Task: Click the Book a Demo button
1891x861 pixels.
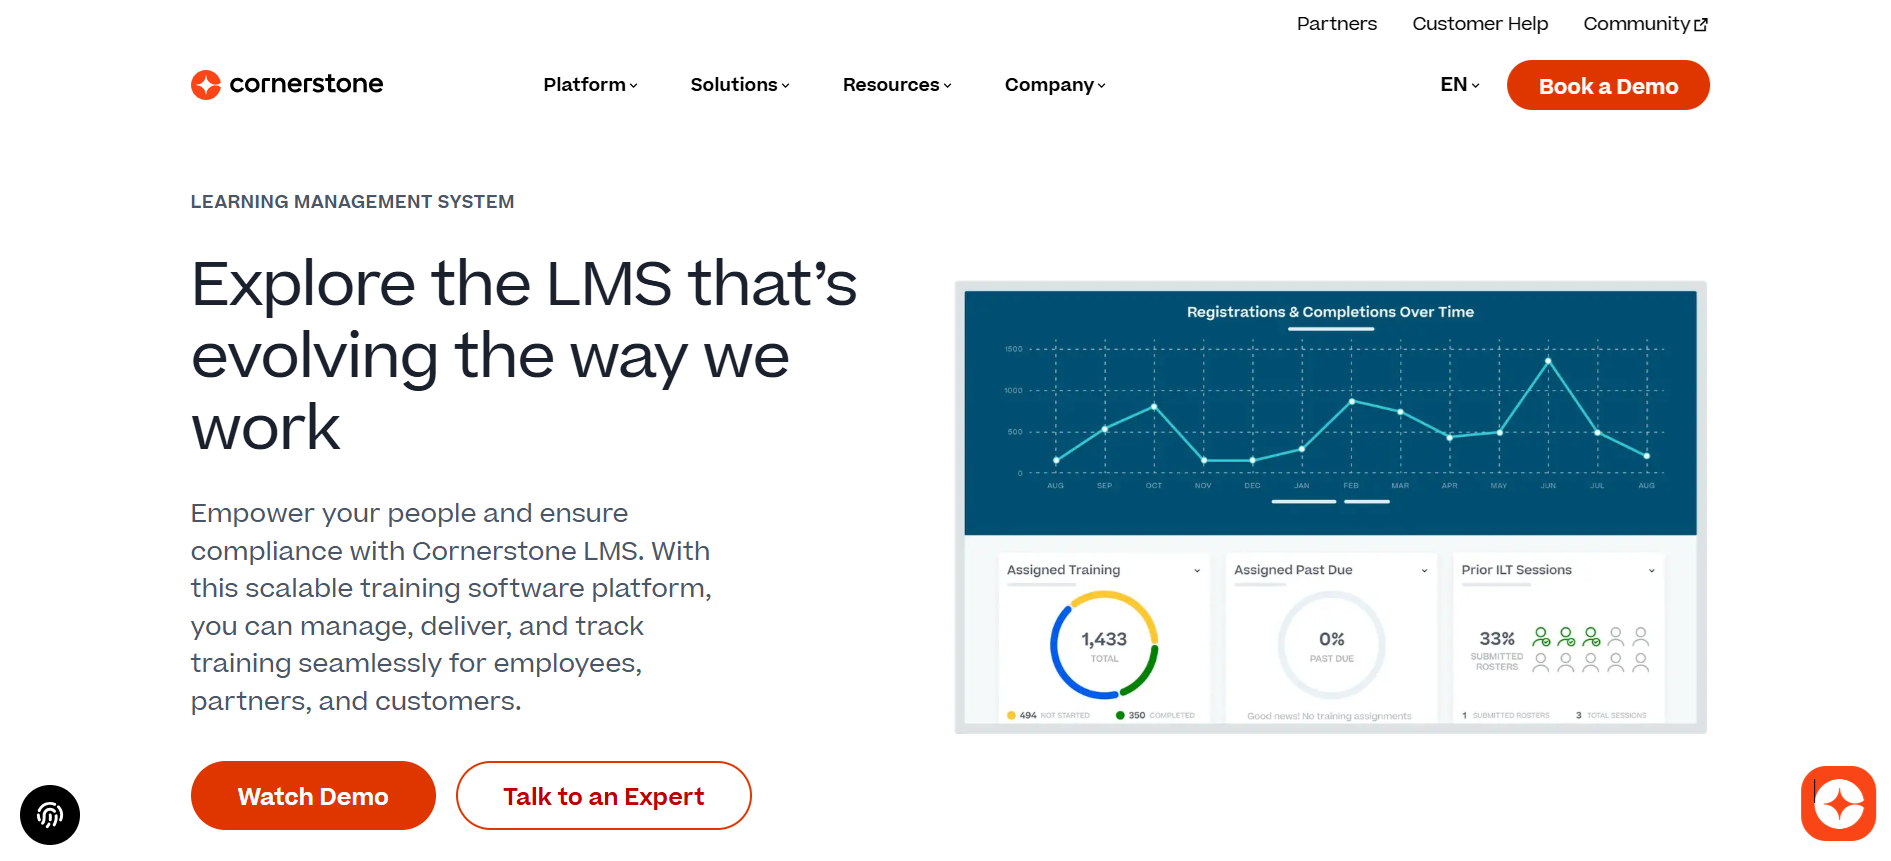Action: [1608, 86]
